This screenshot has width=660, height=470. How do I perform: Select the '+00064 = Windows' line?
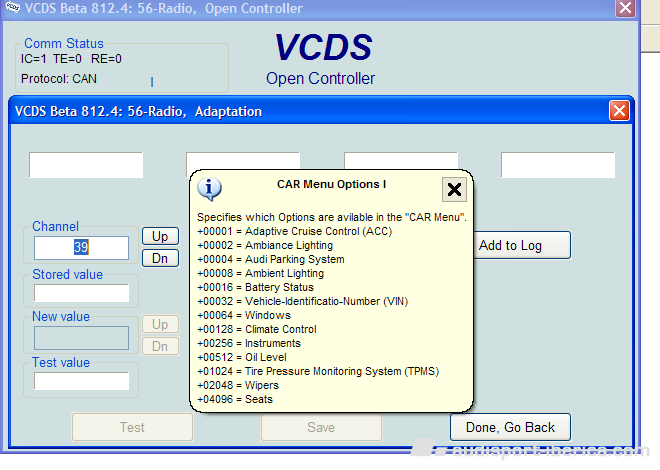tap(244, 315)
